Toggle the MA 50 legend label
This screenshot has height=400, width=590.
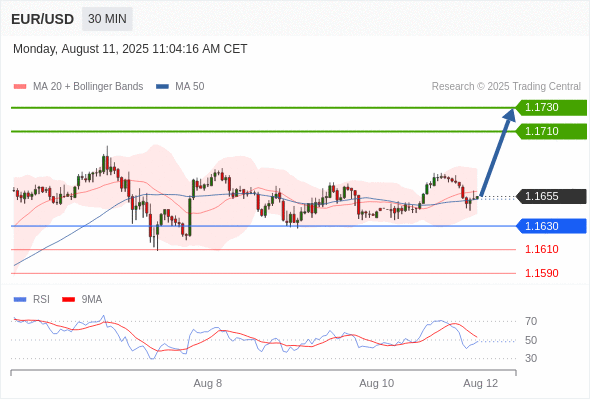pos(190,87)
